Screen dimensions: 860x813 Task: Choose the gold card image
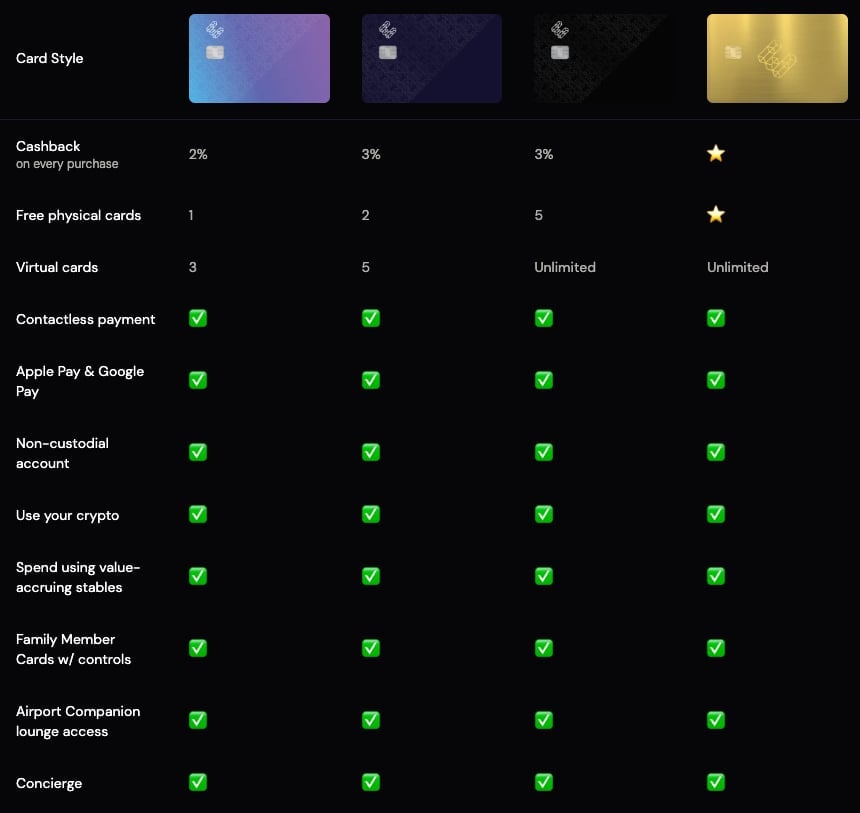pyautogui.click(x=777, y=58)
